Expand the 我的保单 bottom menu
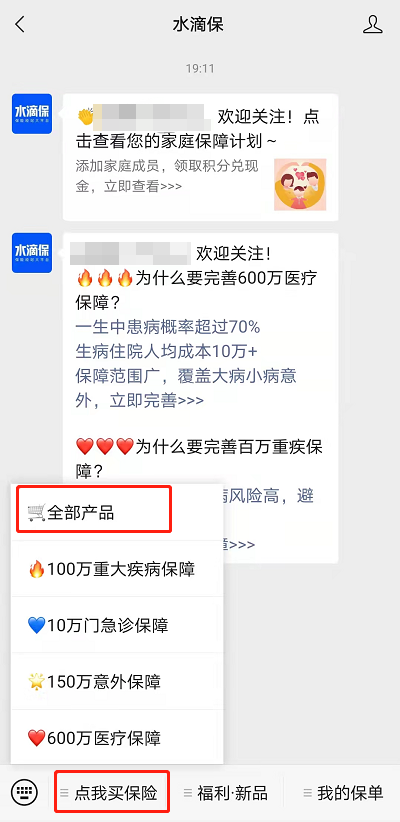This screenshot has height=822, width=400. tap(343, 793)
